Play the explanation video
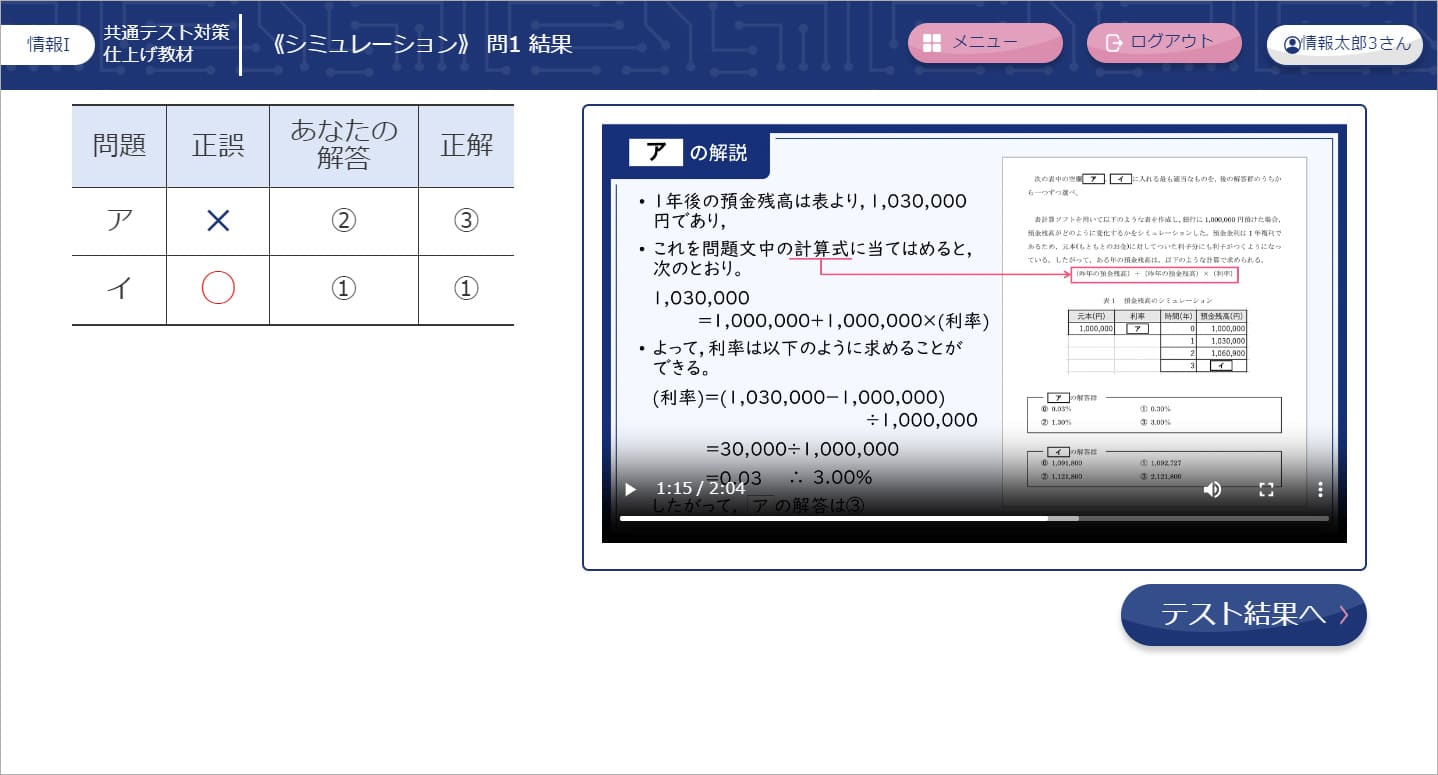This screenshot has width=1438, height=775. 630,489
